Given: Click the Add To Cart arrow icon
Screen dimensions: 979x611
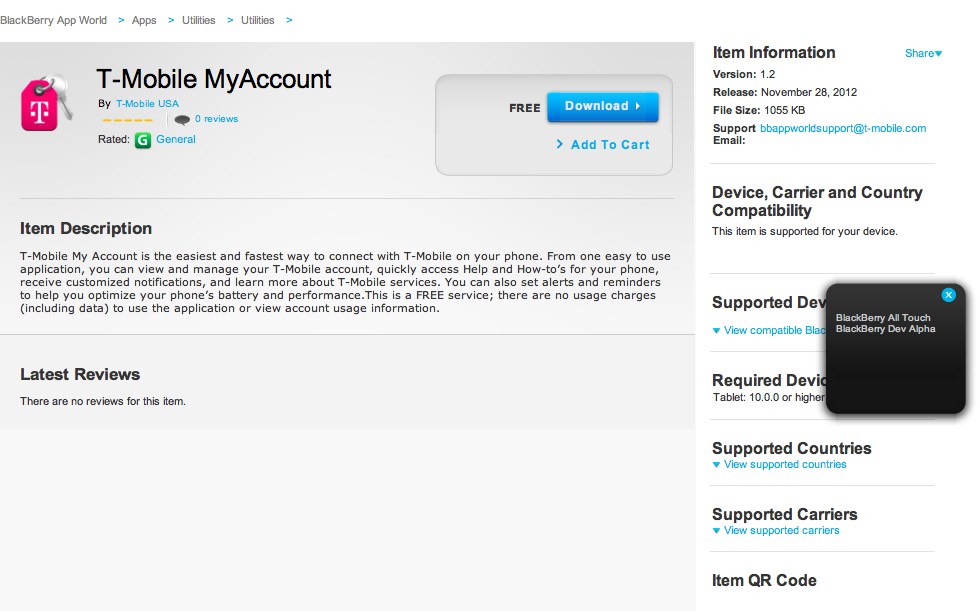Looking at the screenshot, I should (x=560, y=144).
